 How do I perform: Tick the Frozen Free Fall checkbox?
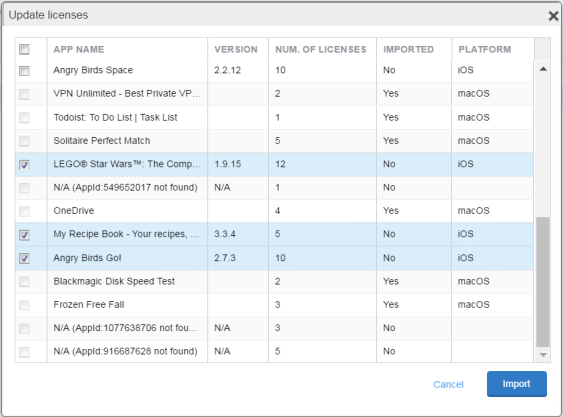point(24,305)
